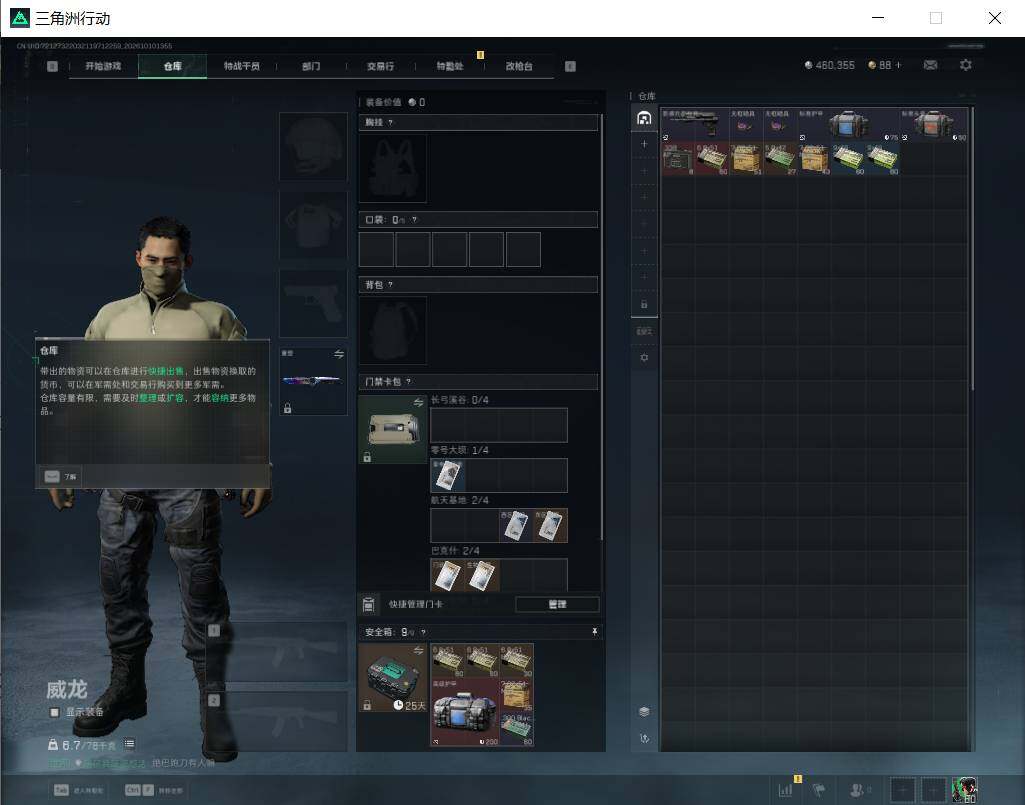This screenshot has width=1025, height=805.
Task: Click the second empty teammate plus slot
Action: coord(933,790)
